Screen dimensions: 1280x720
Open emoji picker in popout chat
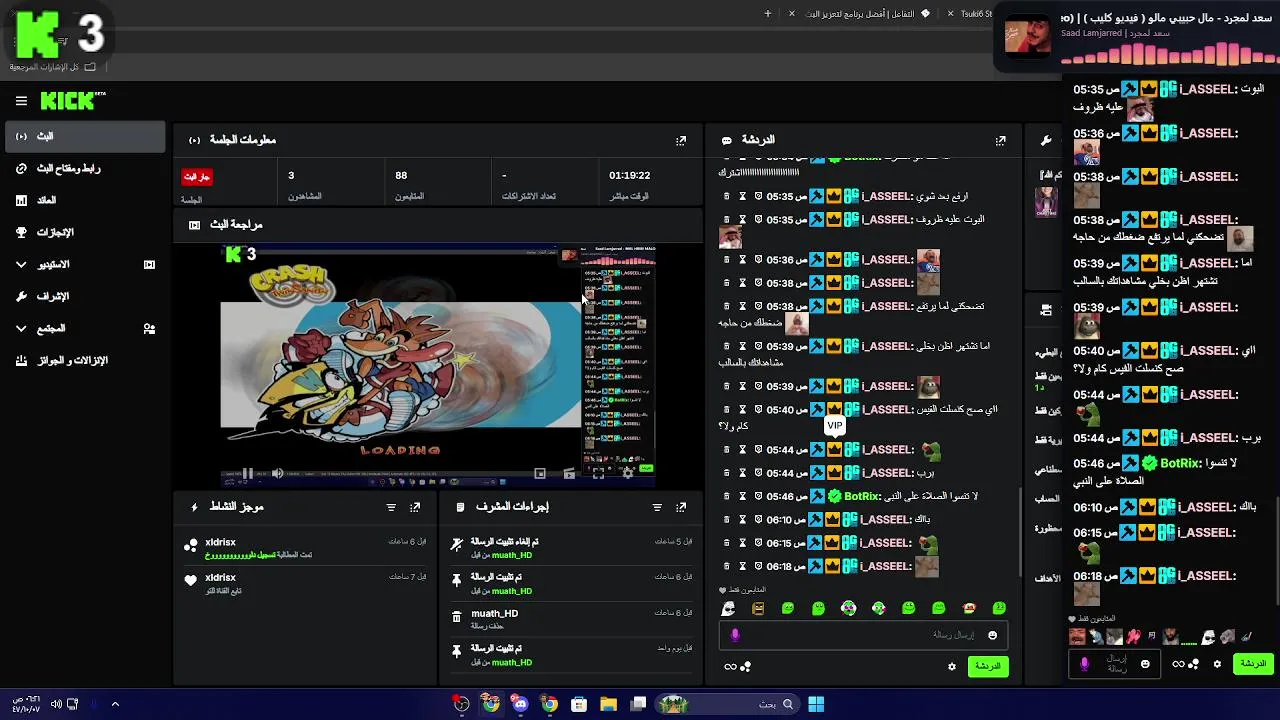coord(1145,664)
